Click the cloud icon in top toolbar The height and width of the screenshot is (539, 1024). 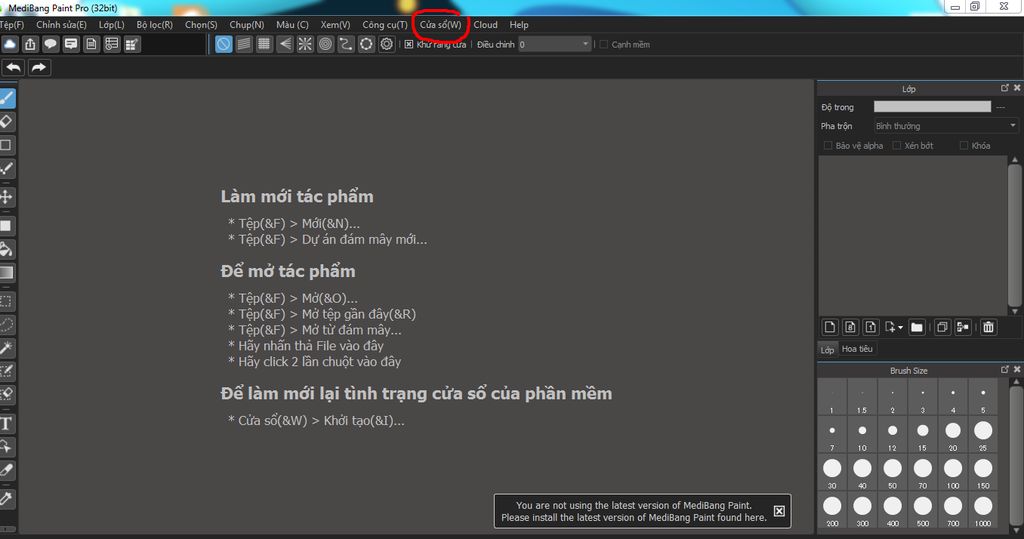click(x=10, y=44)
